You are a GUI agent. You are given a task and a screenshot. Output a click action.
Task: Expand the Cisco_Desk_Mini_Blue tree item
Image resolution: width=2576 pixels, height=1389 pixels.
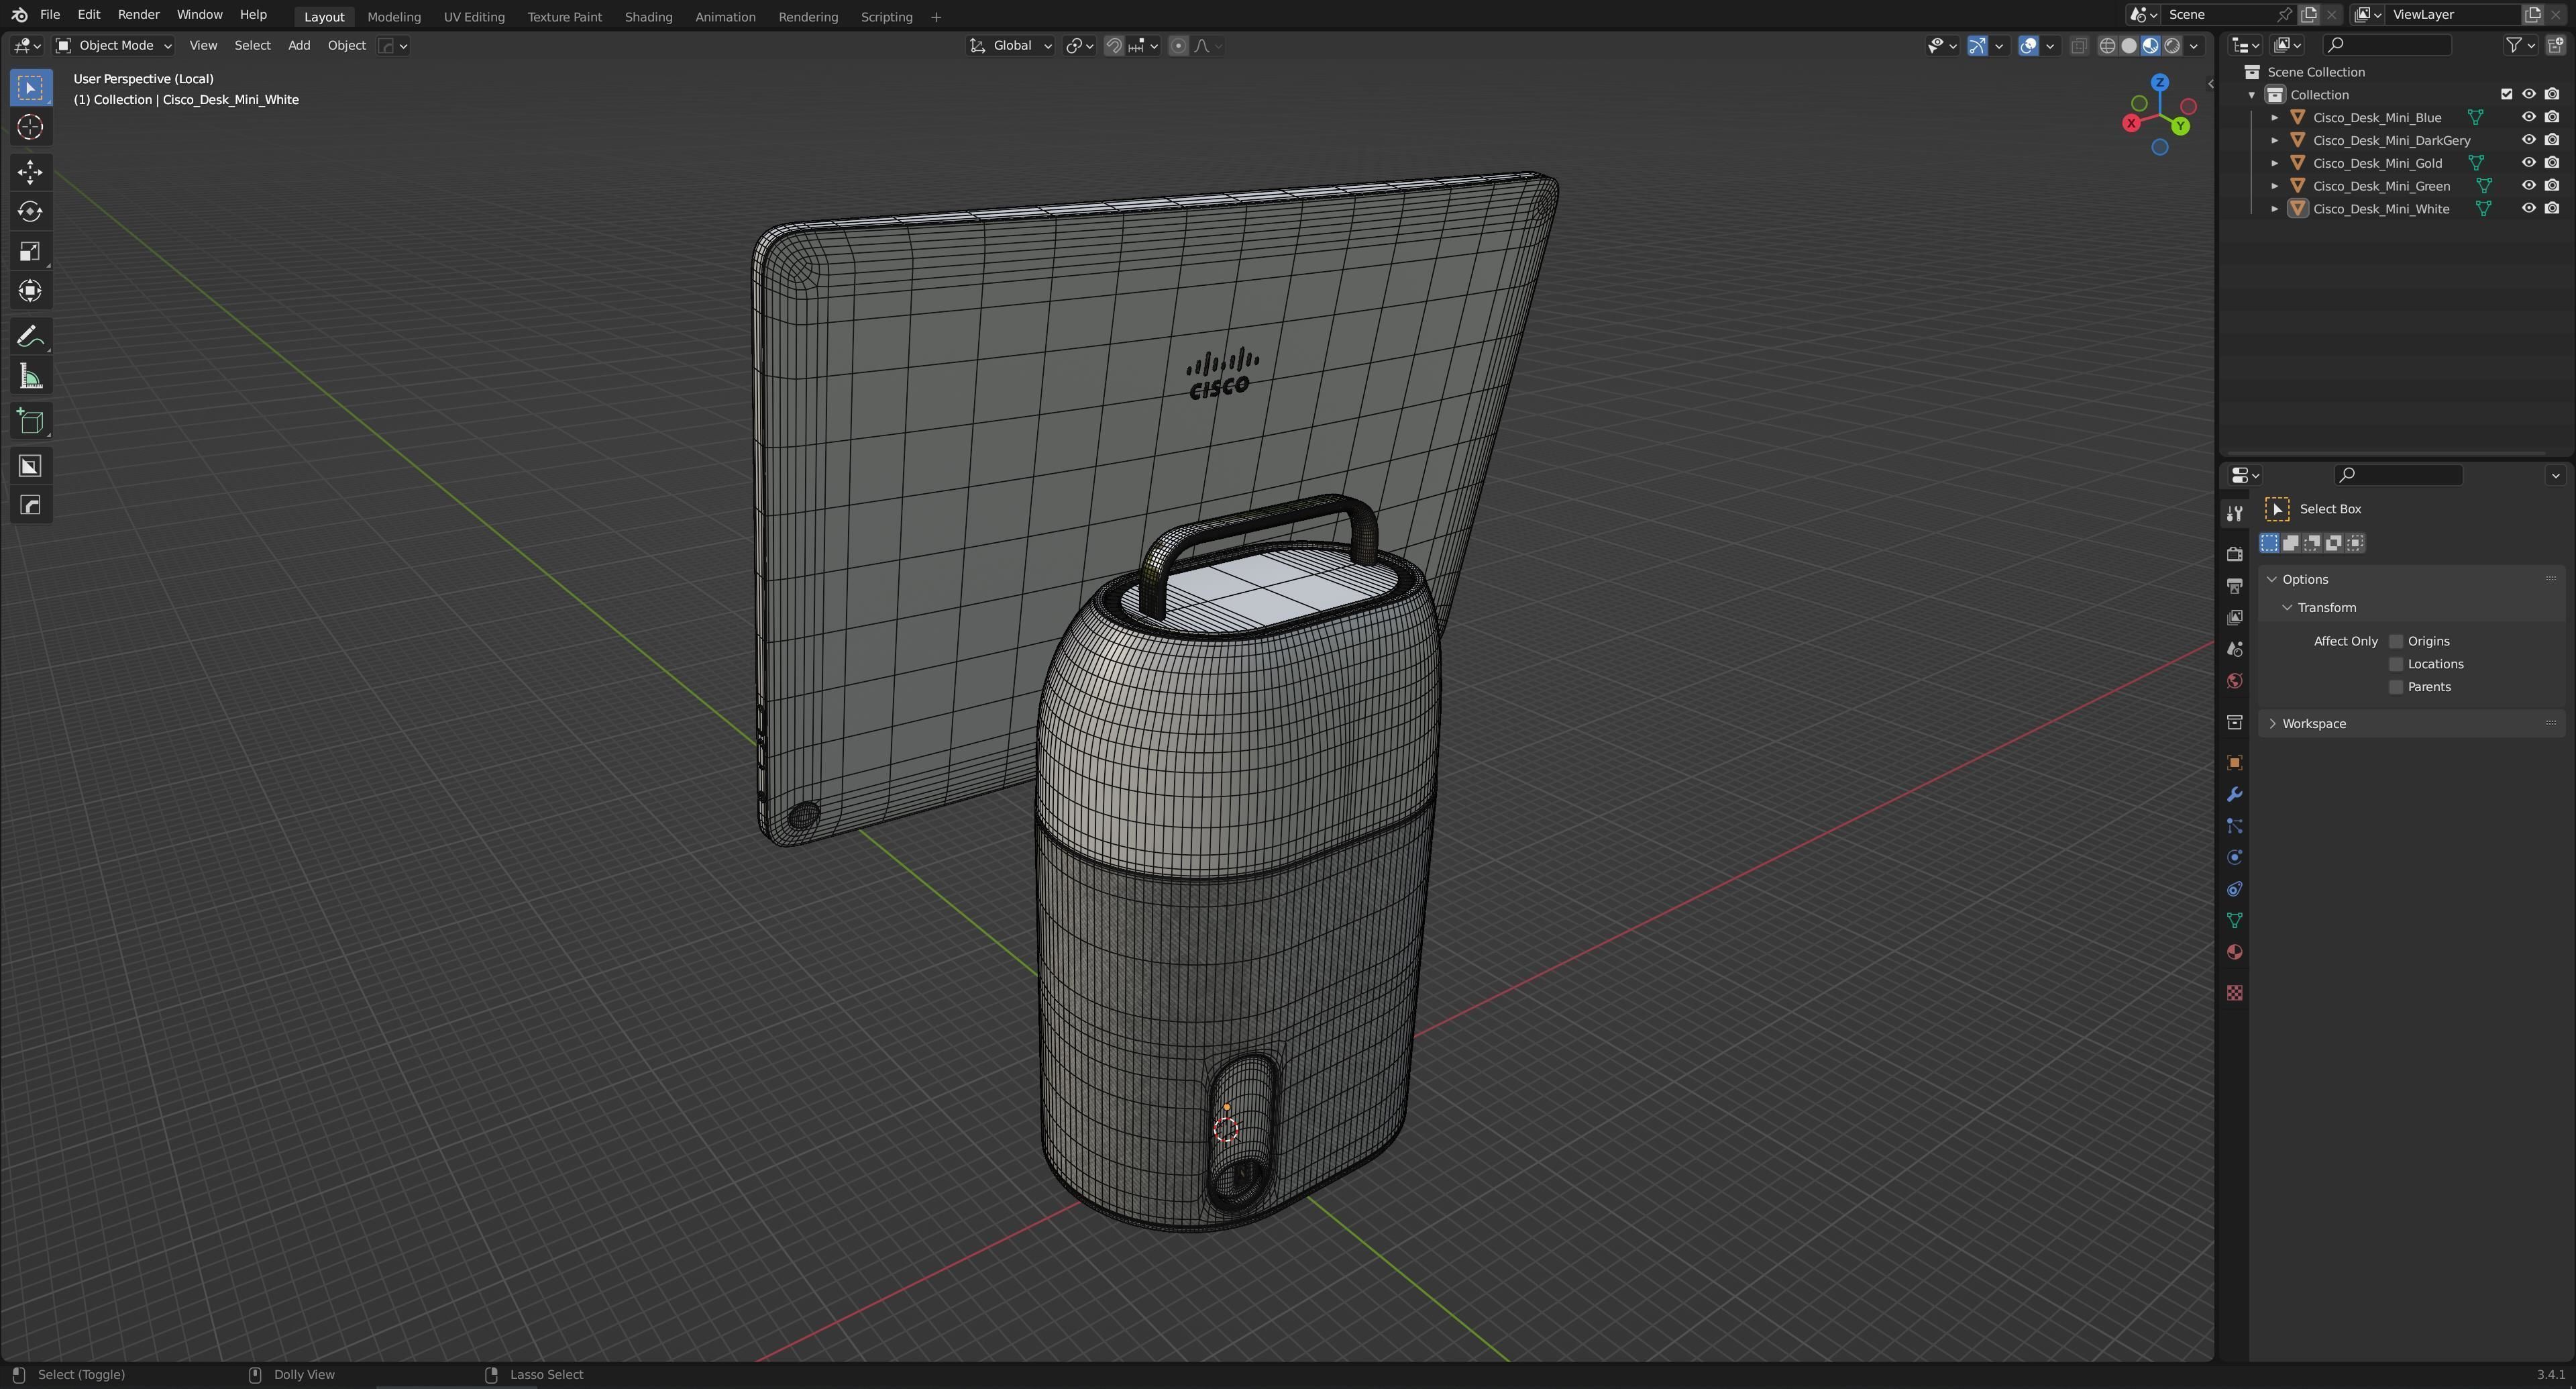[x=2275, y=118]
